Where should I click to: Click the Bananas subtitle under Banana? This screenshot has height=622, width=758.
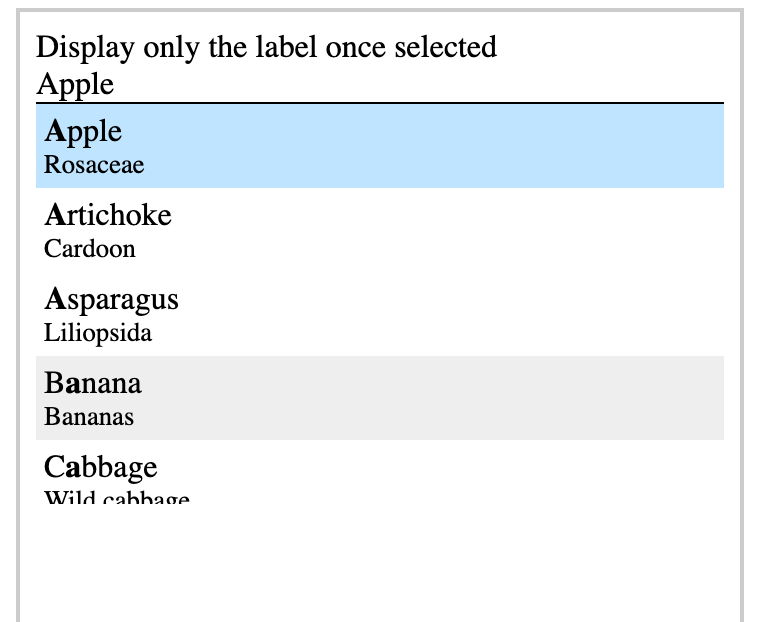[x=89, y=417]
